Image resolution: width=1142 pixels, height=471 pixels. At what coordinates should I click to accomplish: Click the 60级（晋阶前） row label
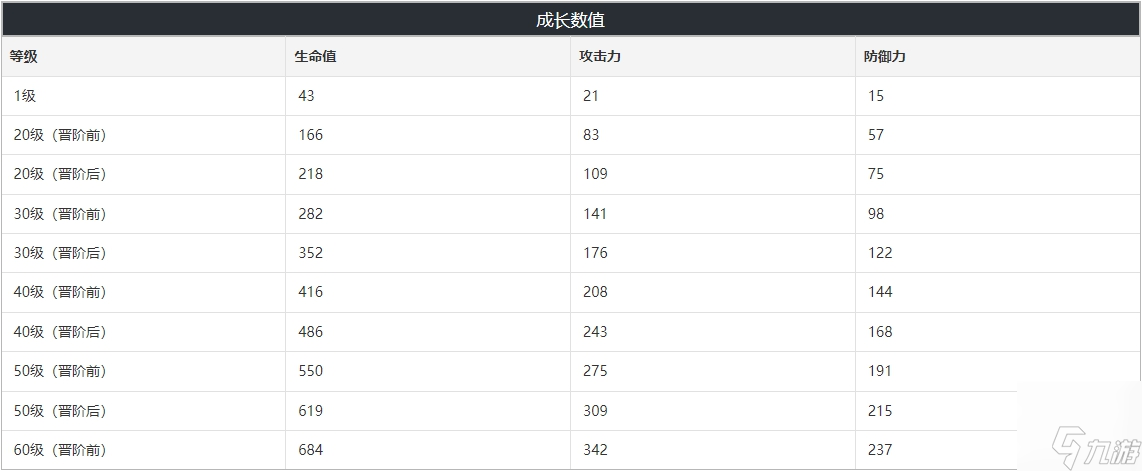(x=60, y=450)
